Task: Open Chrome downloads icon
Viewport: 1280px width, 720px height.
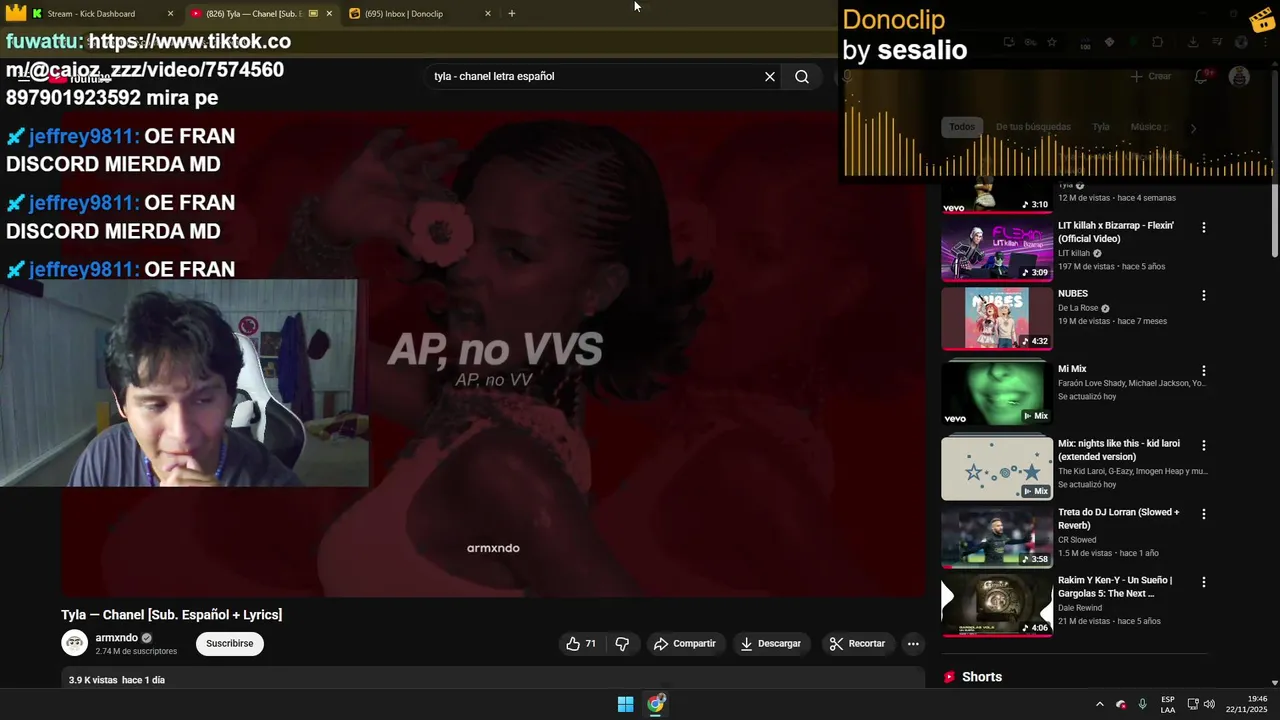Action: [1193, 42]
